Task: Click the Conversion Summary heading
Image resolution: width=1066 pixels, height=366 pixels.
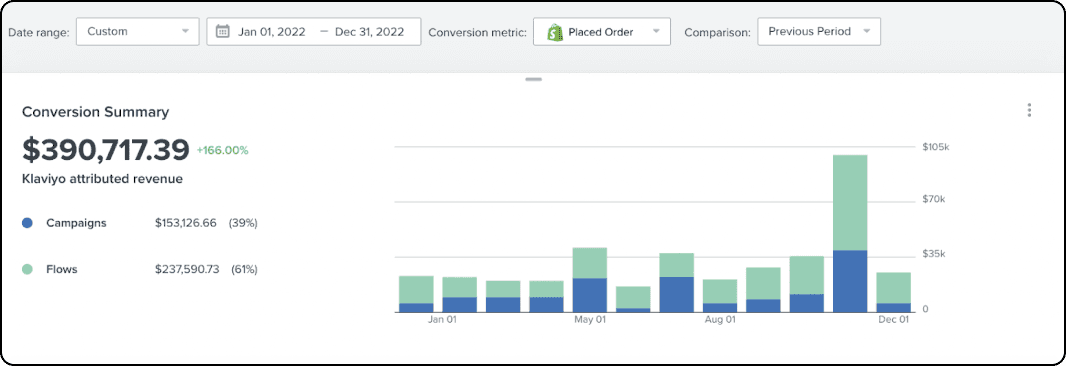Action: [95, 112]
